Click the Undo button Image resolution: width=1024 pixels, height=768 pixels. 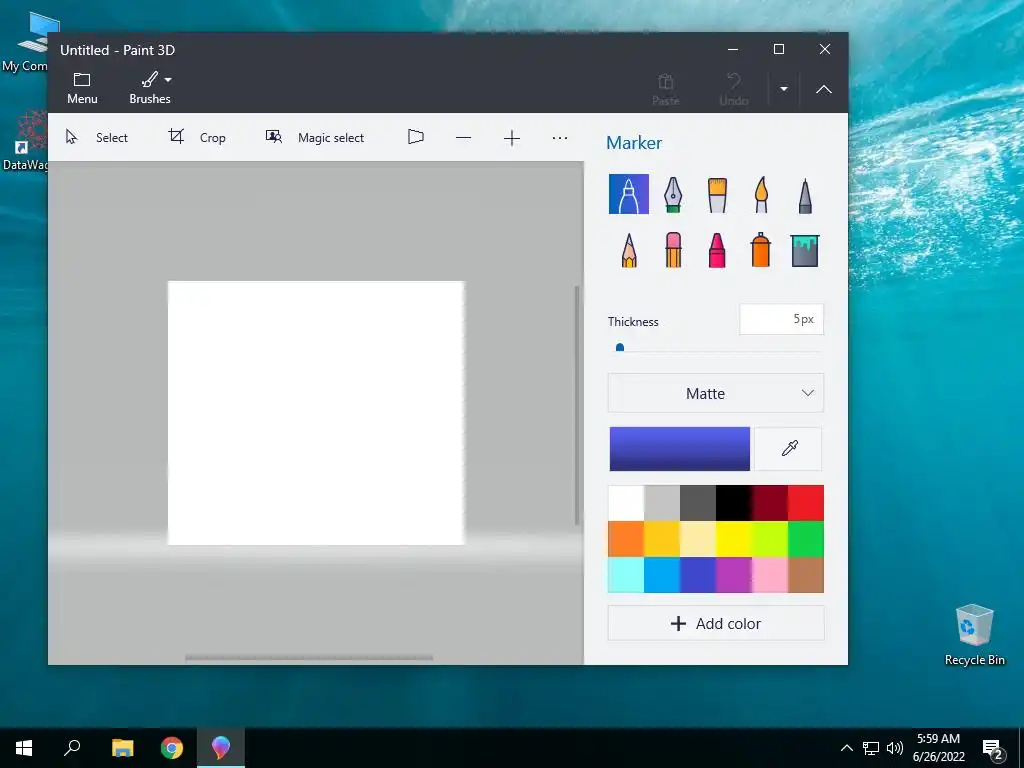click(733, 89)
